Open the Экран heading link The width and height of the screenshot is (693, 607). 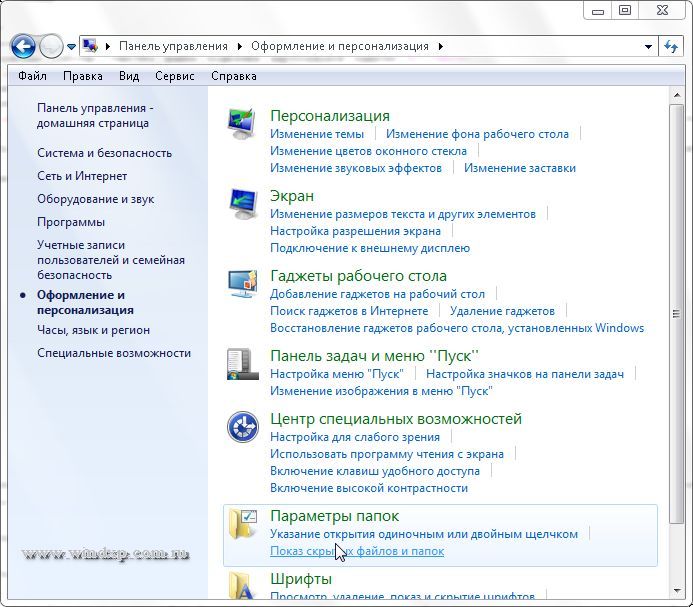[x=292, y=196]
